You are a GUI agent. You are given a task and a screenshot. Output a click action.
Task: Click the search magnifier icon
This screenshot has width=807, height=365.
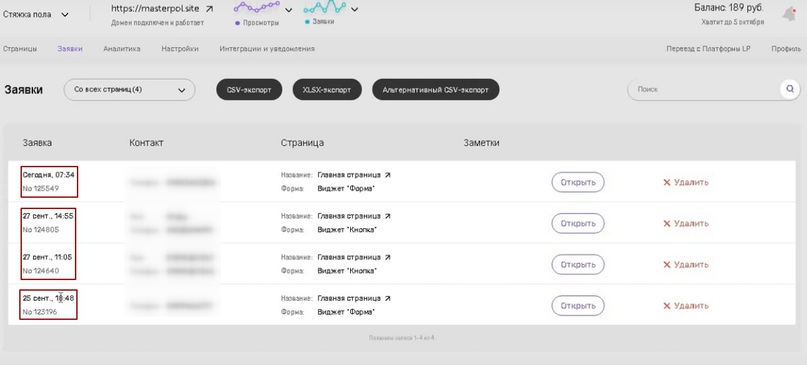coord(790,89)
